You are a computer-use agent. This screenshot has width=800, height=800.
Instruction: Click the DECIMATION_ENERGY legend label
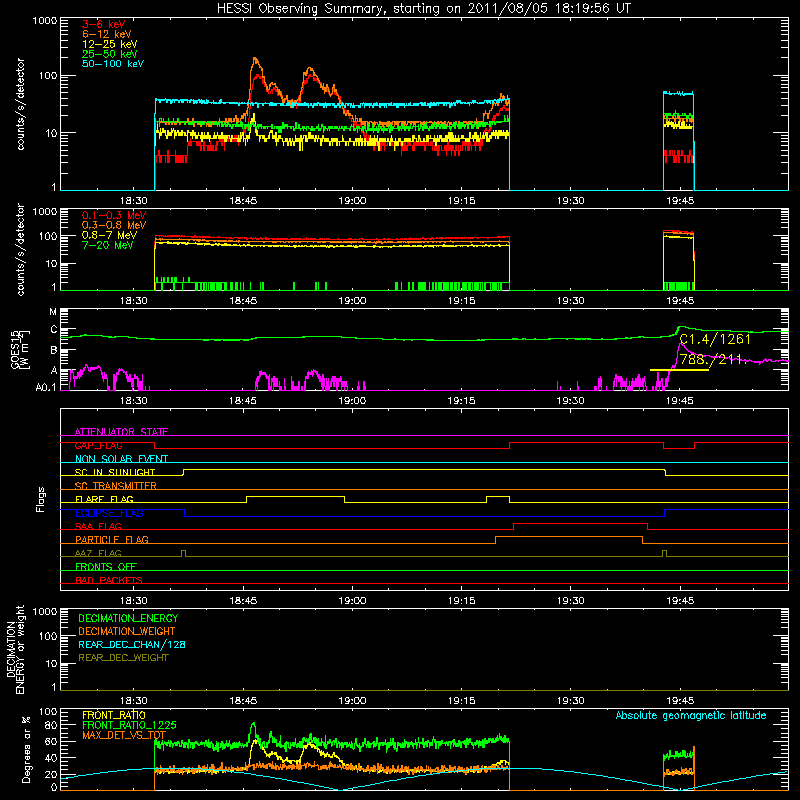click(128, 618)
